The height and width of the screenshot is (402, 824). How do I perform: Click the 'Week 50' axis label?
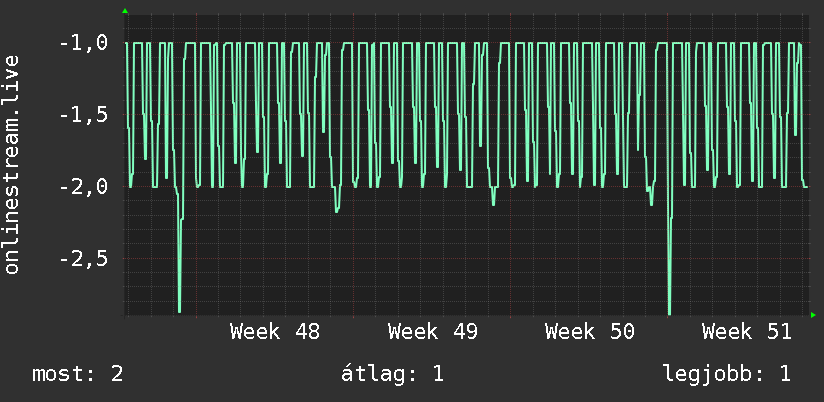[590, 332]
